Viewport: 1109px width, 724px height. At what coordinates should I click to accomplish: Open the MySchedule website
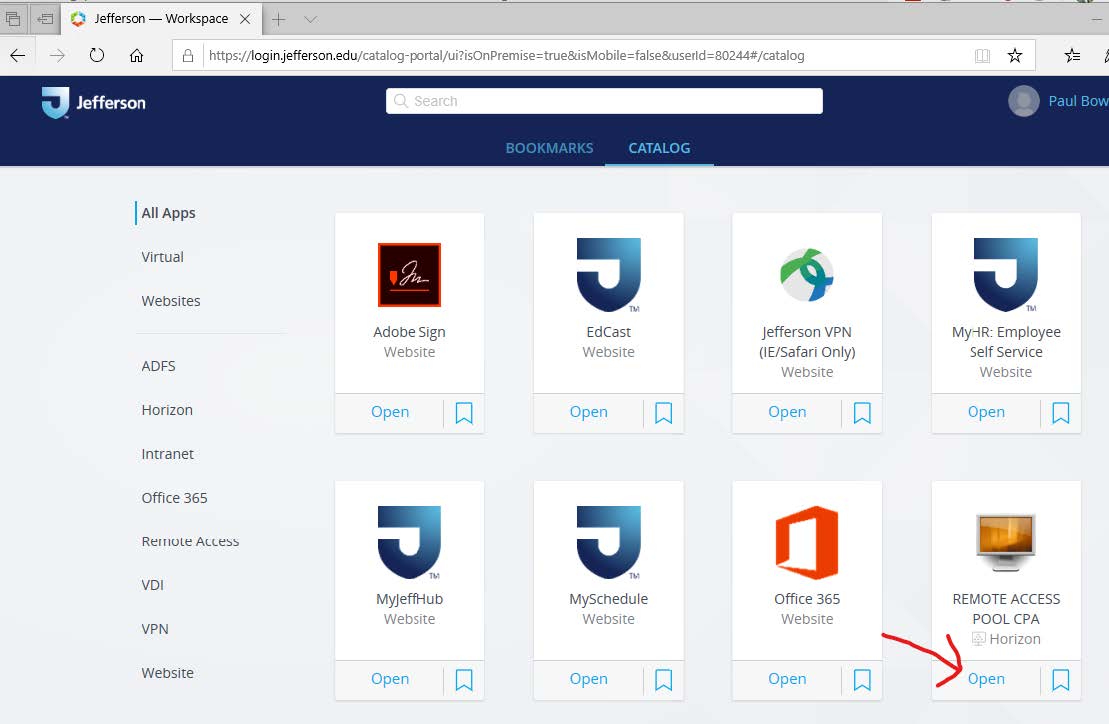[588, 679]
